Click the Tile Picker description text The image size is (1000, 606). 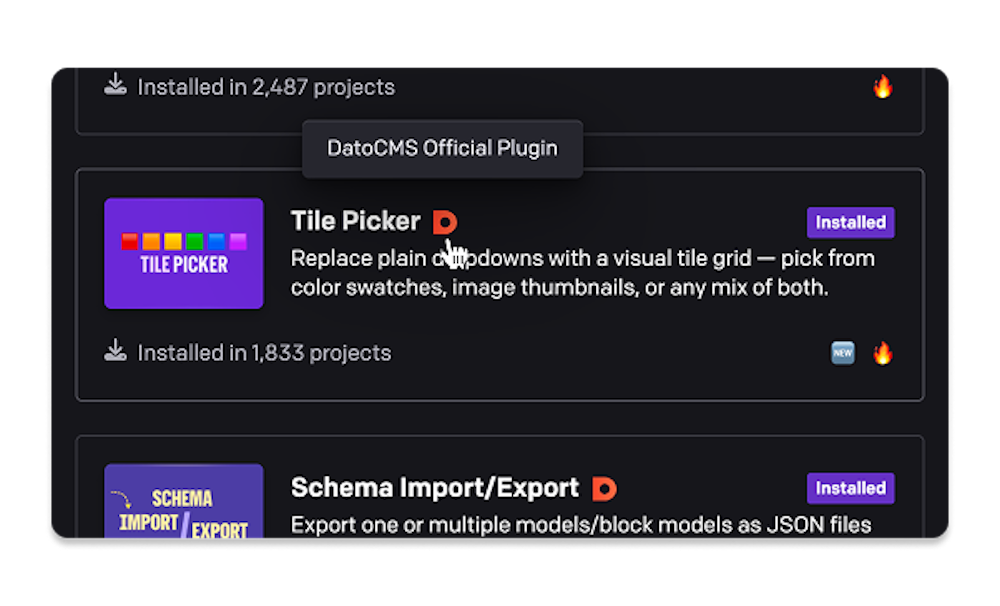tap(583, 273)
